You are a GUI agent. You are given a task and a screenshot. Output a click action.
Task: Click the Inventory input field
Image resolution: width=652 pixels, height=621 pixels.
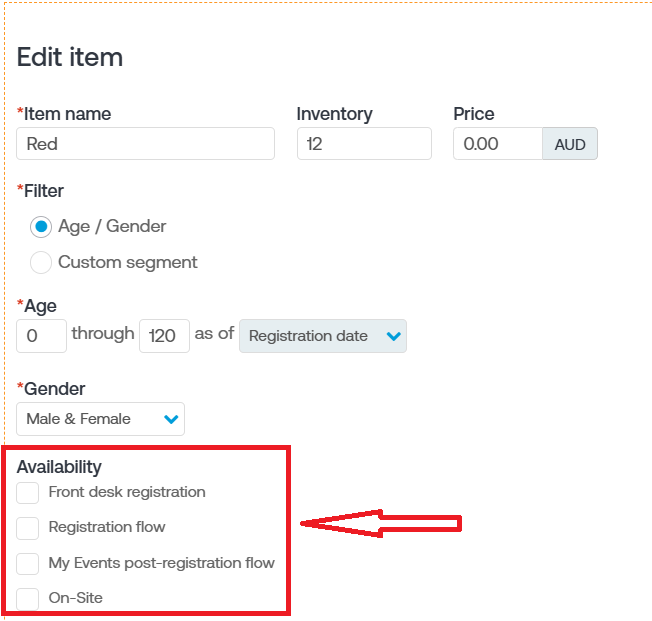364,143
